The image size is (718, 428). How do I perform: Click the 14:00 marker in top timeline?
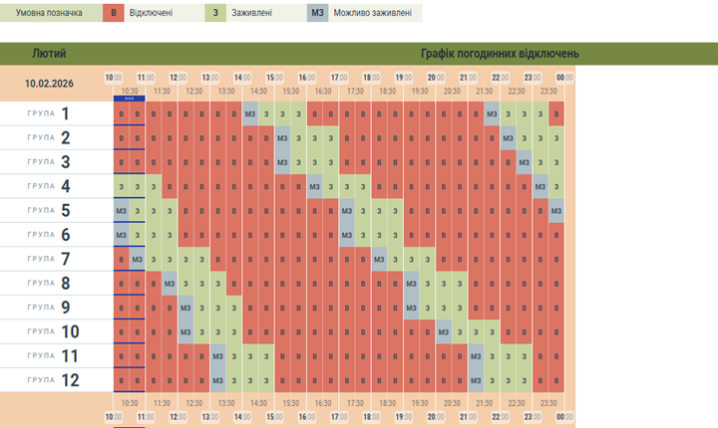(242, 77)
